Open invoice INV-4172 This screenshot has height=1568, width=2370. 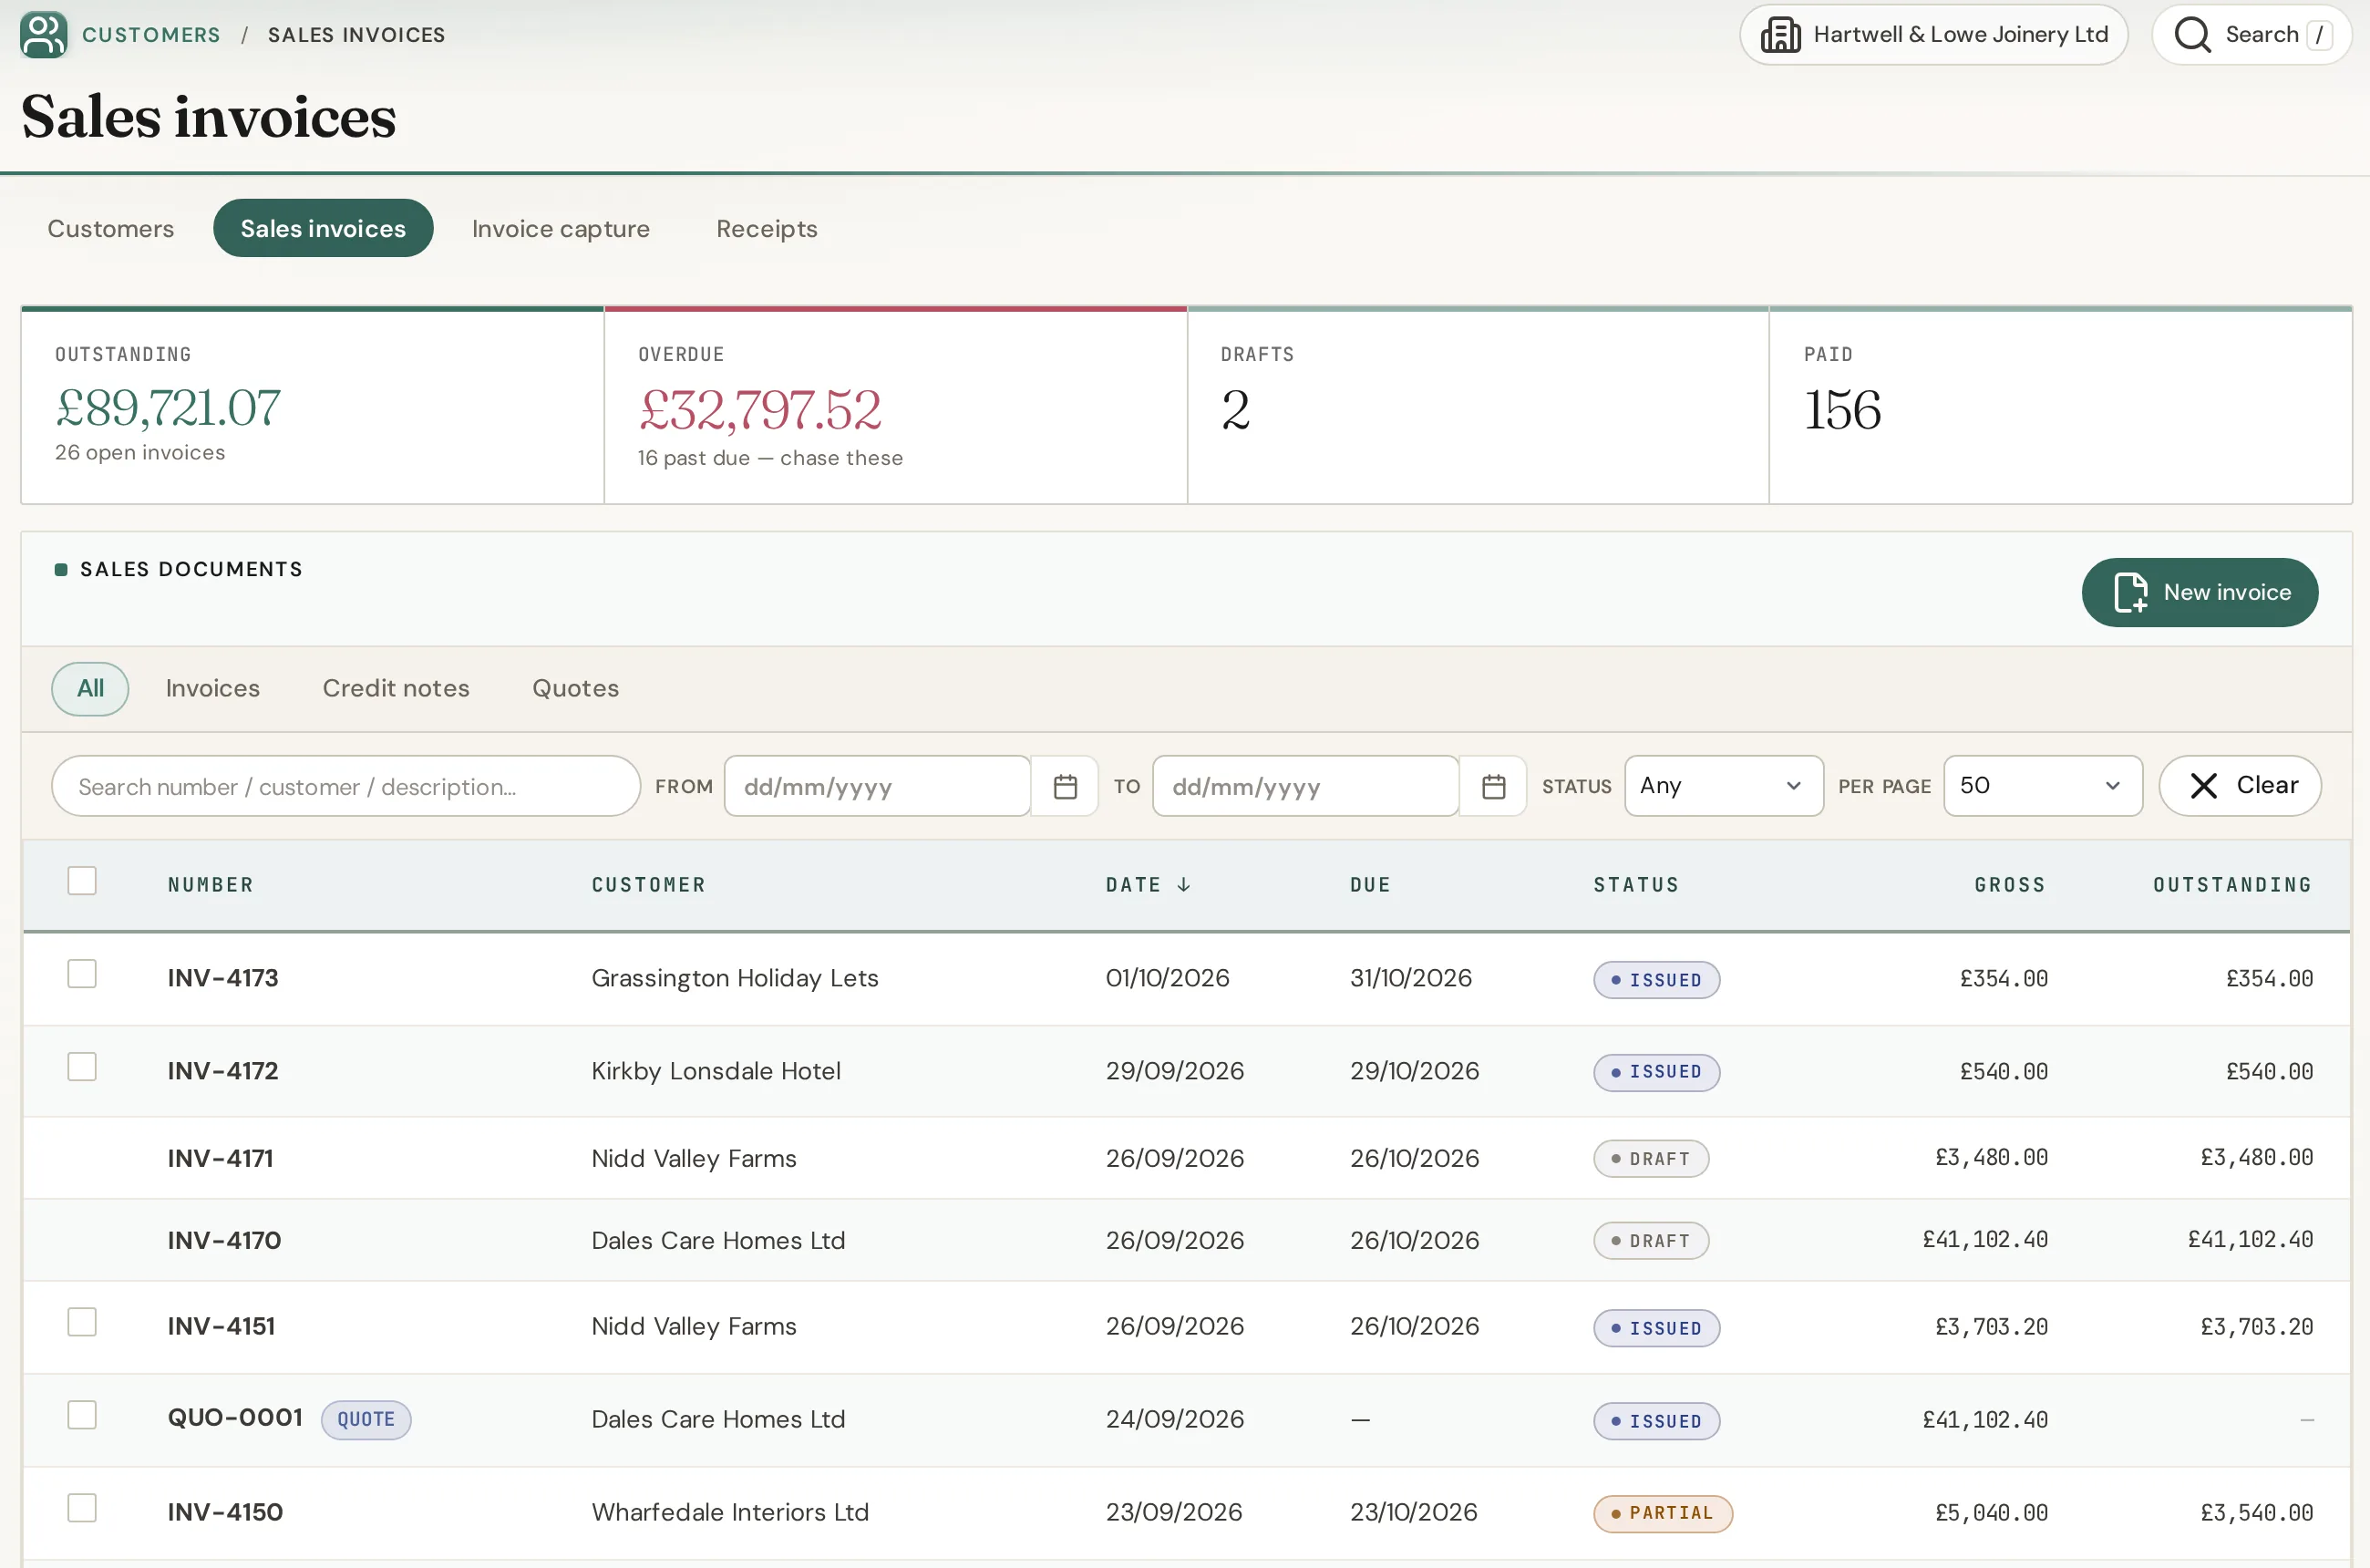223,1071
